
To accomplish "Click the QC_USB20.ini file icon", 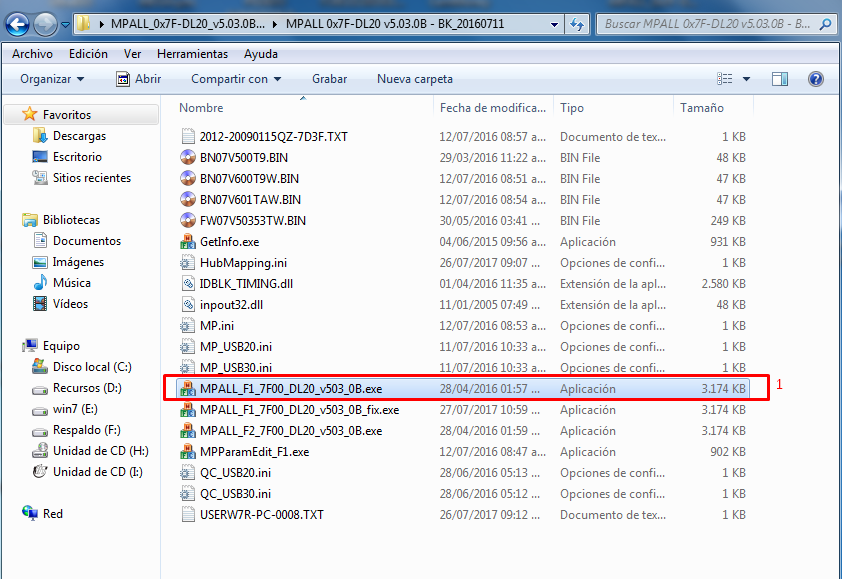I will (188, 473).
